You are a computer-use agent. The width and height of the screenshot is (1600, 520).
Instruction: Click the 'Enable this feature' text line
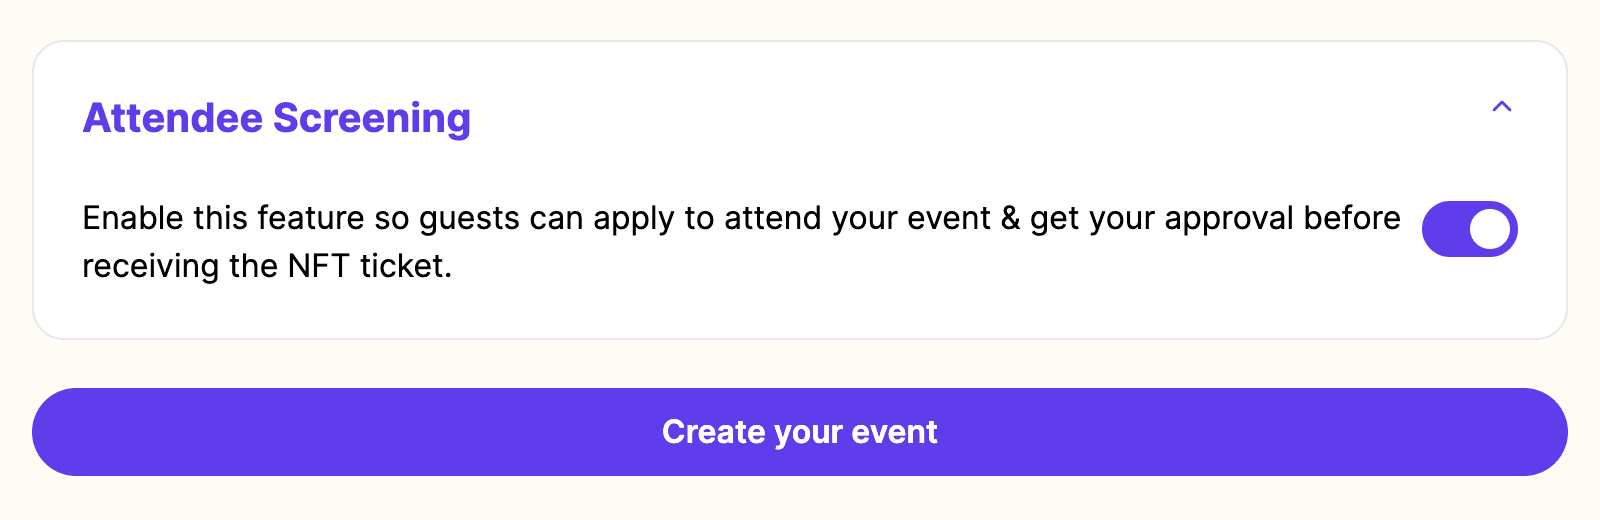[741, 218]
